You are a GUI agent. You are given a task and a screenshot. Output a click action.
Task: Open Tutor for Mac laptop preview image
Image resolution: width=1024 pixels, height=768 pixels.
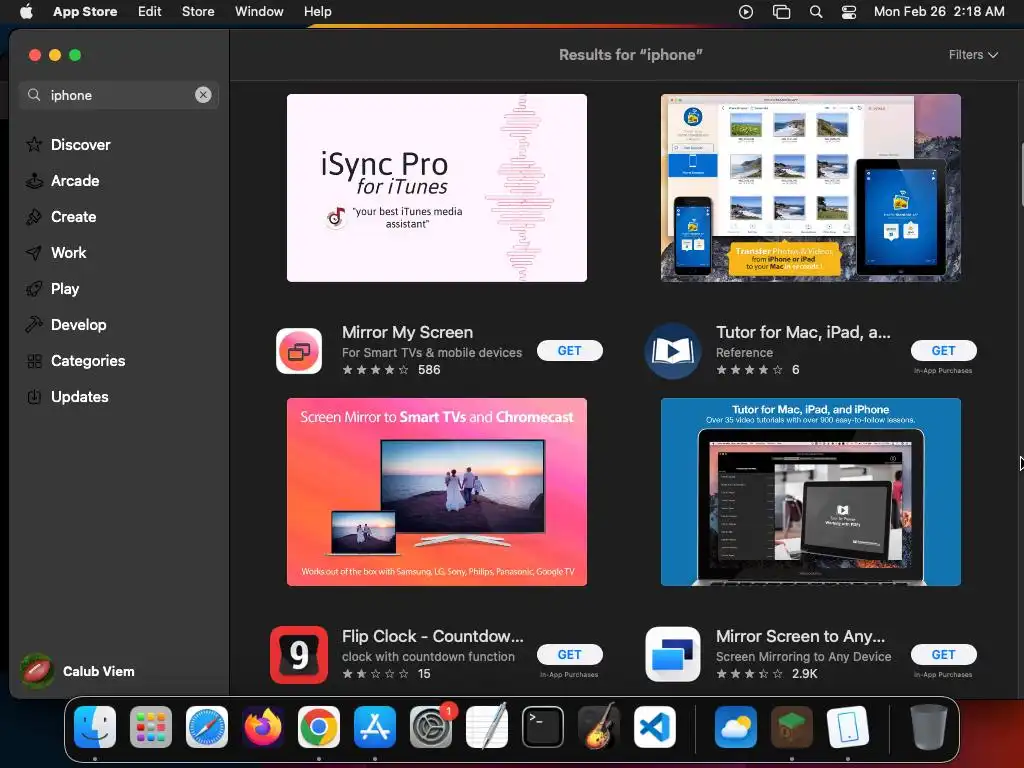click(x=810, y=492)
